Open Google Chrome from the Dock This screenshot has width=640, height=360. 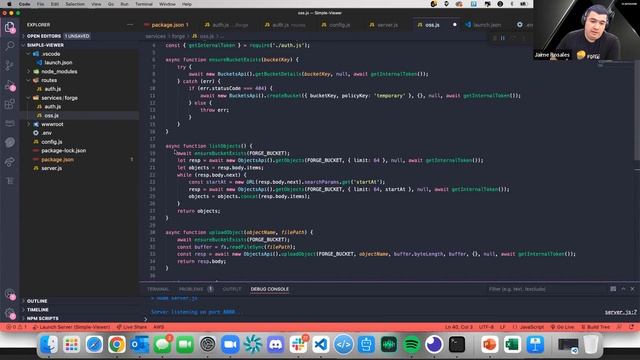tap(117, 344)
